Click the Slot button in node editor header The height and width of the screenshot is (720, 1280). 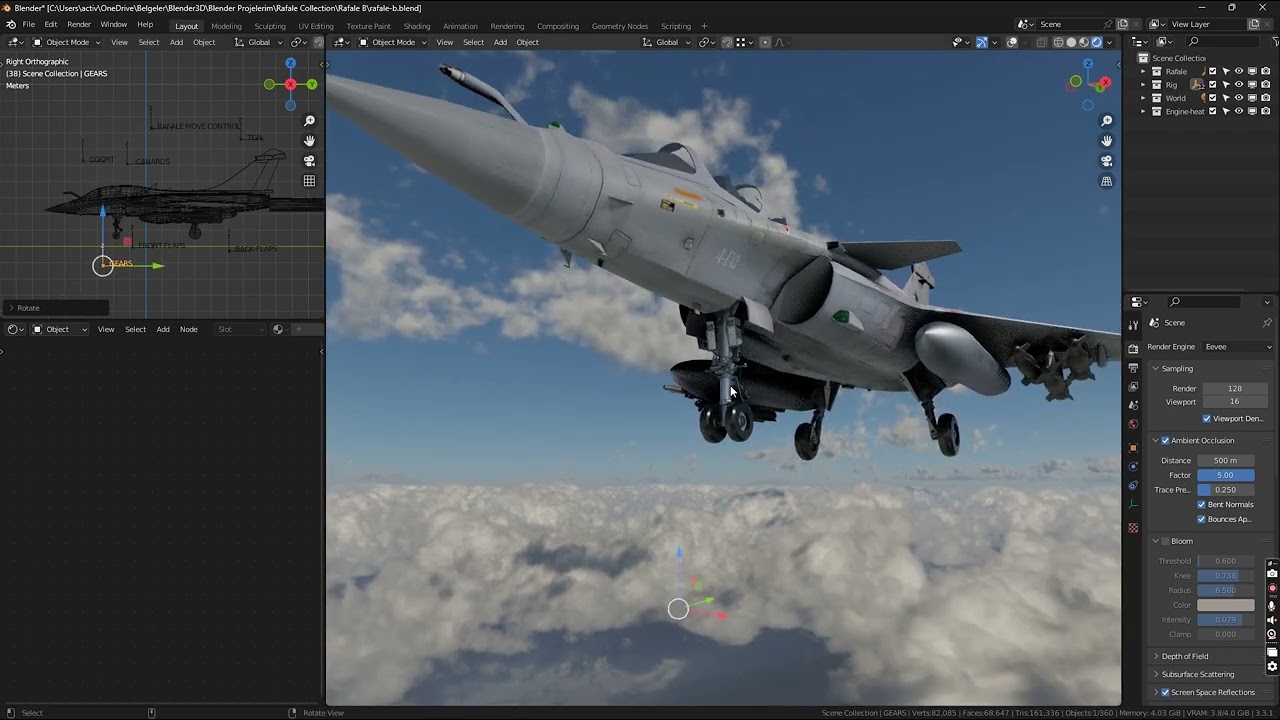(240, 329)
